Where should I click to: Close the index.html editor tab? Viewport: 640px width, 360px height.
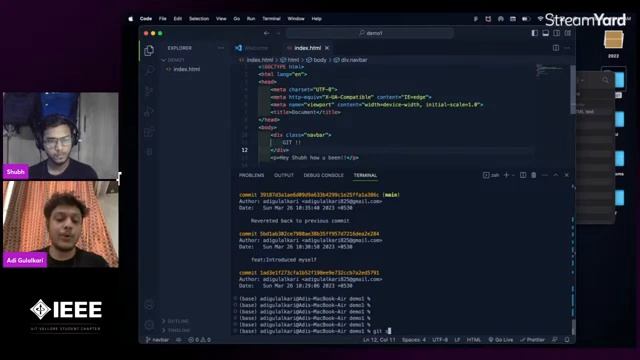[x=327, y=48]
